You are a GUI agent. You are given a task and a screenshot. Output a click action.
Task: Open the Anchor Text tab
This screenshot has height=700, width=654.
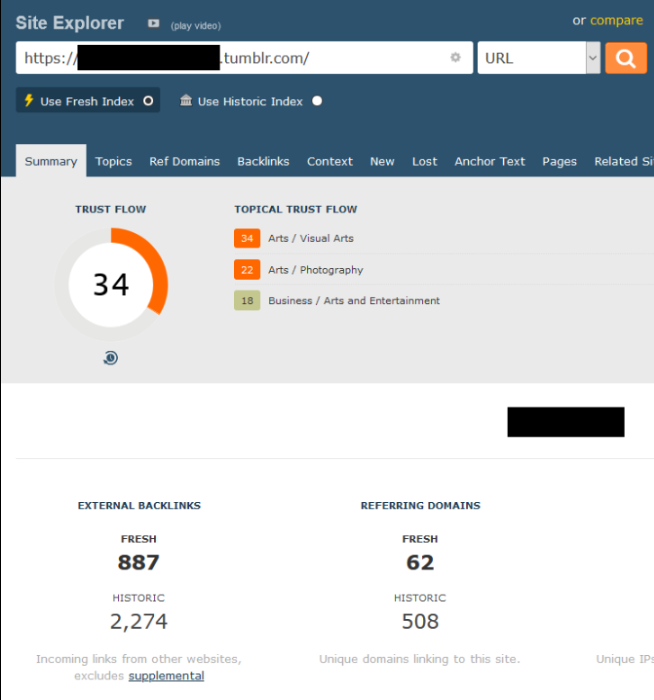click(490, 161)
